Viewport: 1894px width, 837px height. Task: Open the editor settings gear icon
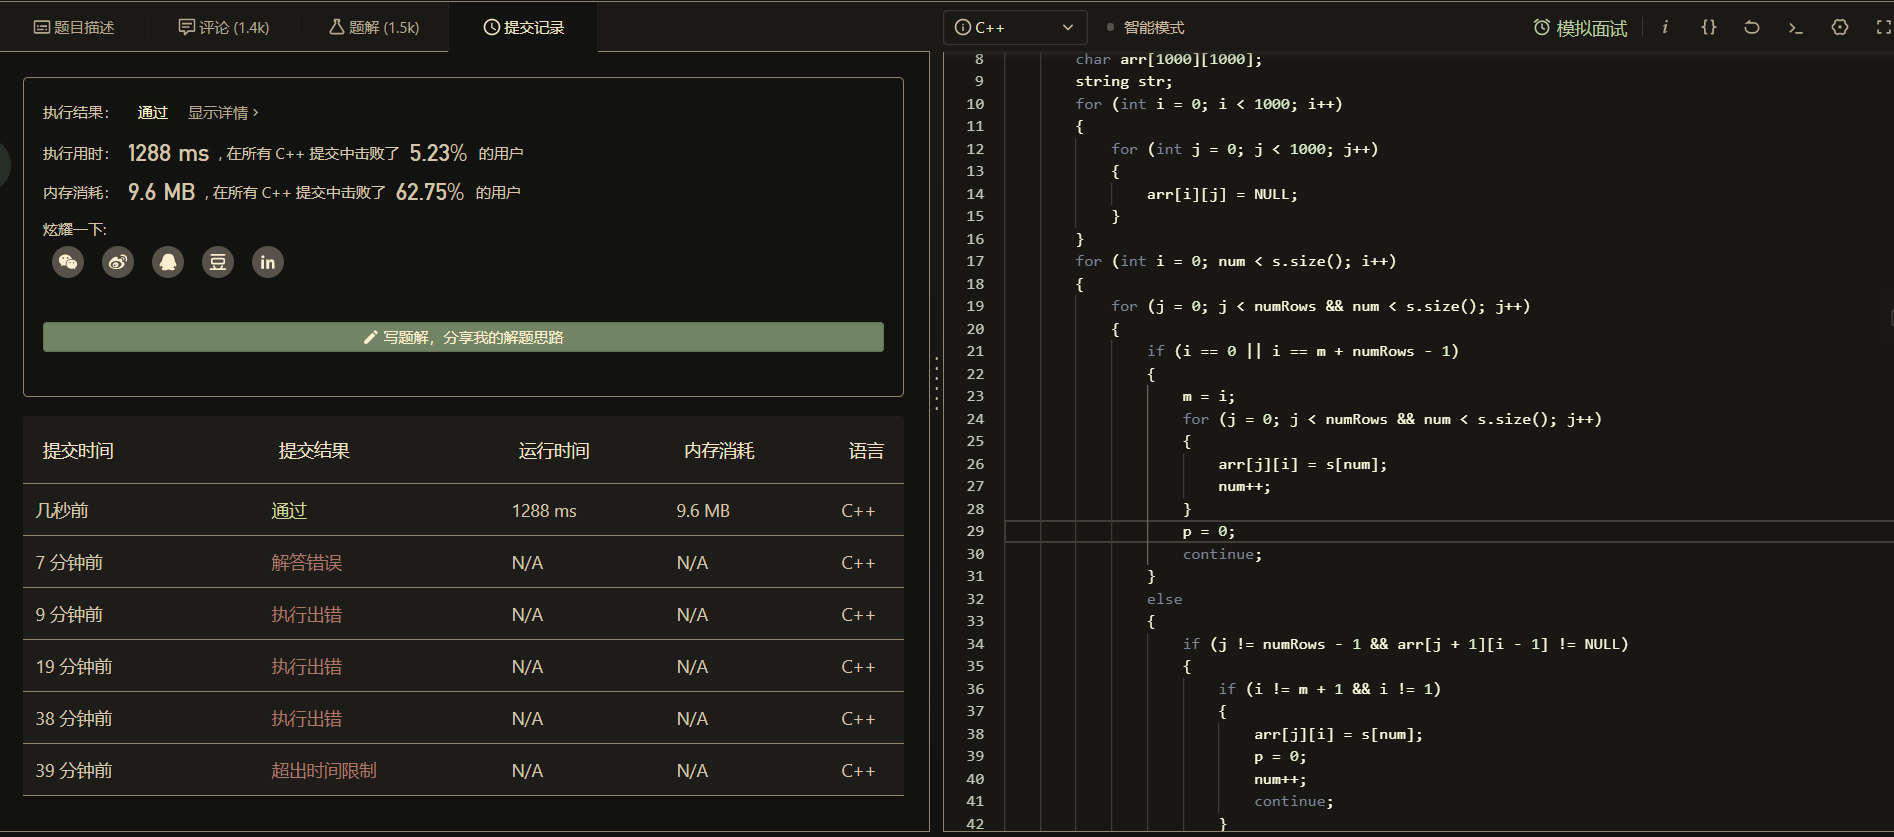(x=1840, y=27)
